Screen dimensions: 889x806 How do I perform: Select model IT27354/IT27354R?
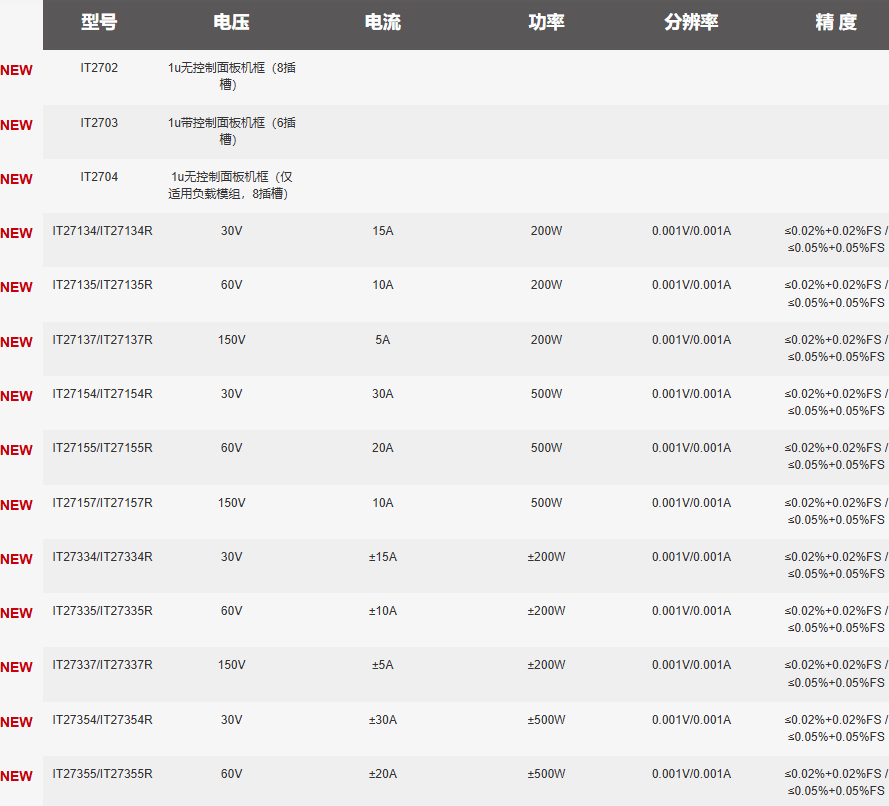tap(103, 719)
